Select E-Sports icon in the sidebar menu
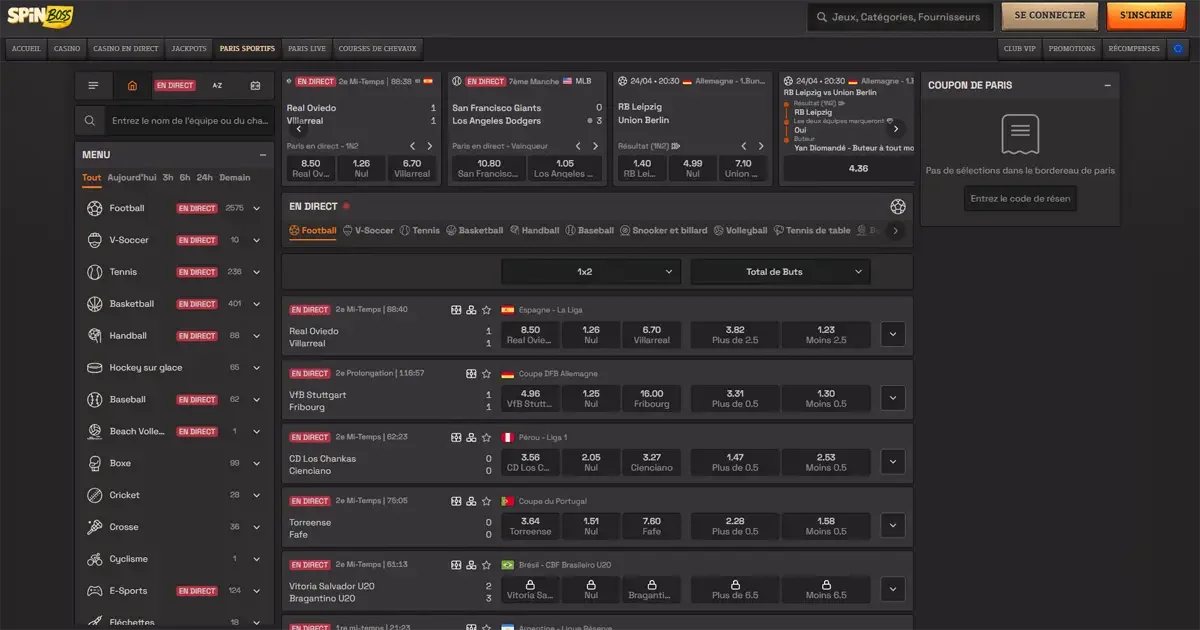 pyautogui.click(x=94, y=591)
